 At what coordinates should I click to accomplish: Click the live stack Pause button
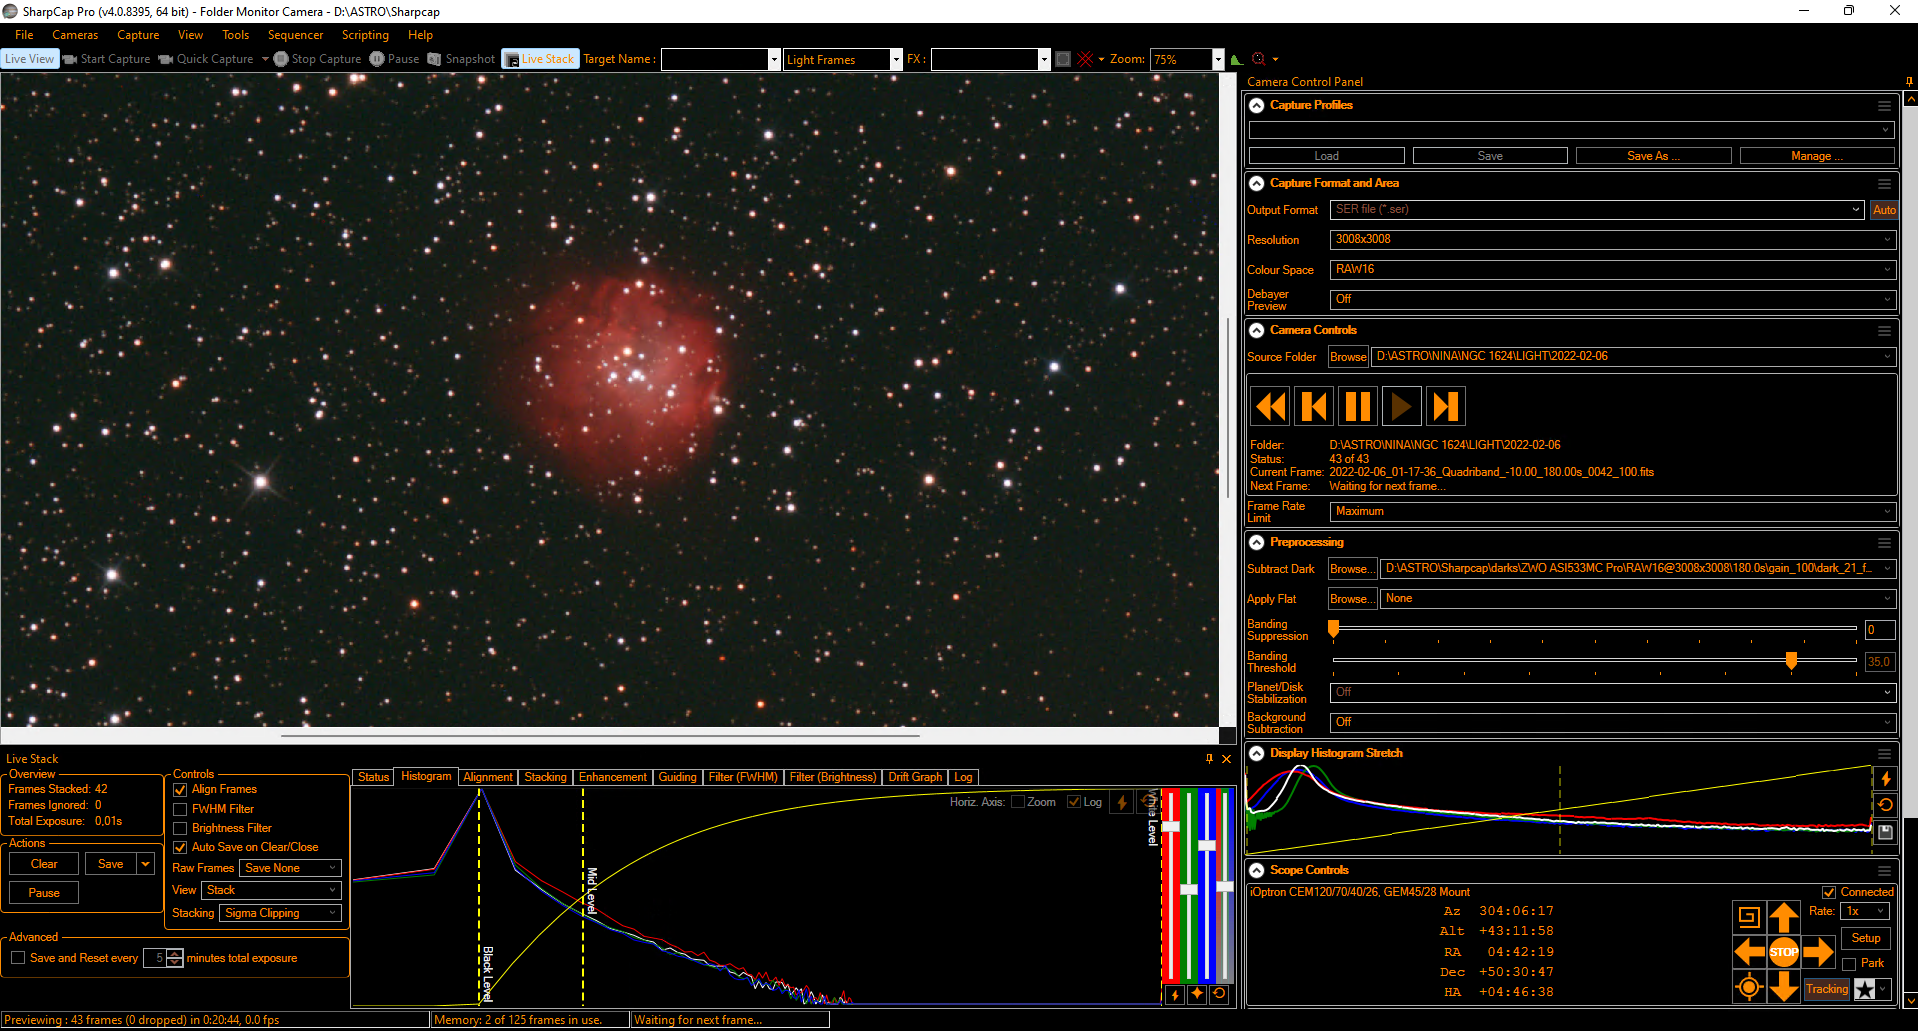[x=44, y=893]
